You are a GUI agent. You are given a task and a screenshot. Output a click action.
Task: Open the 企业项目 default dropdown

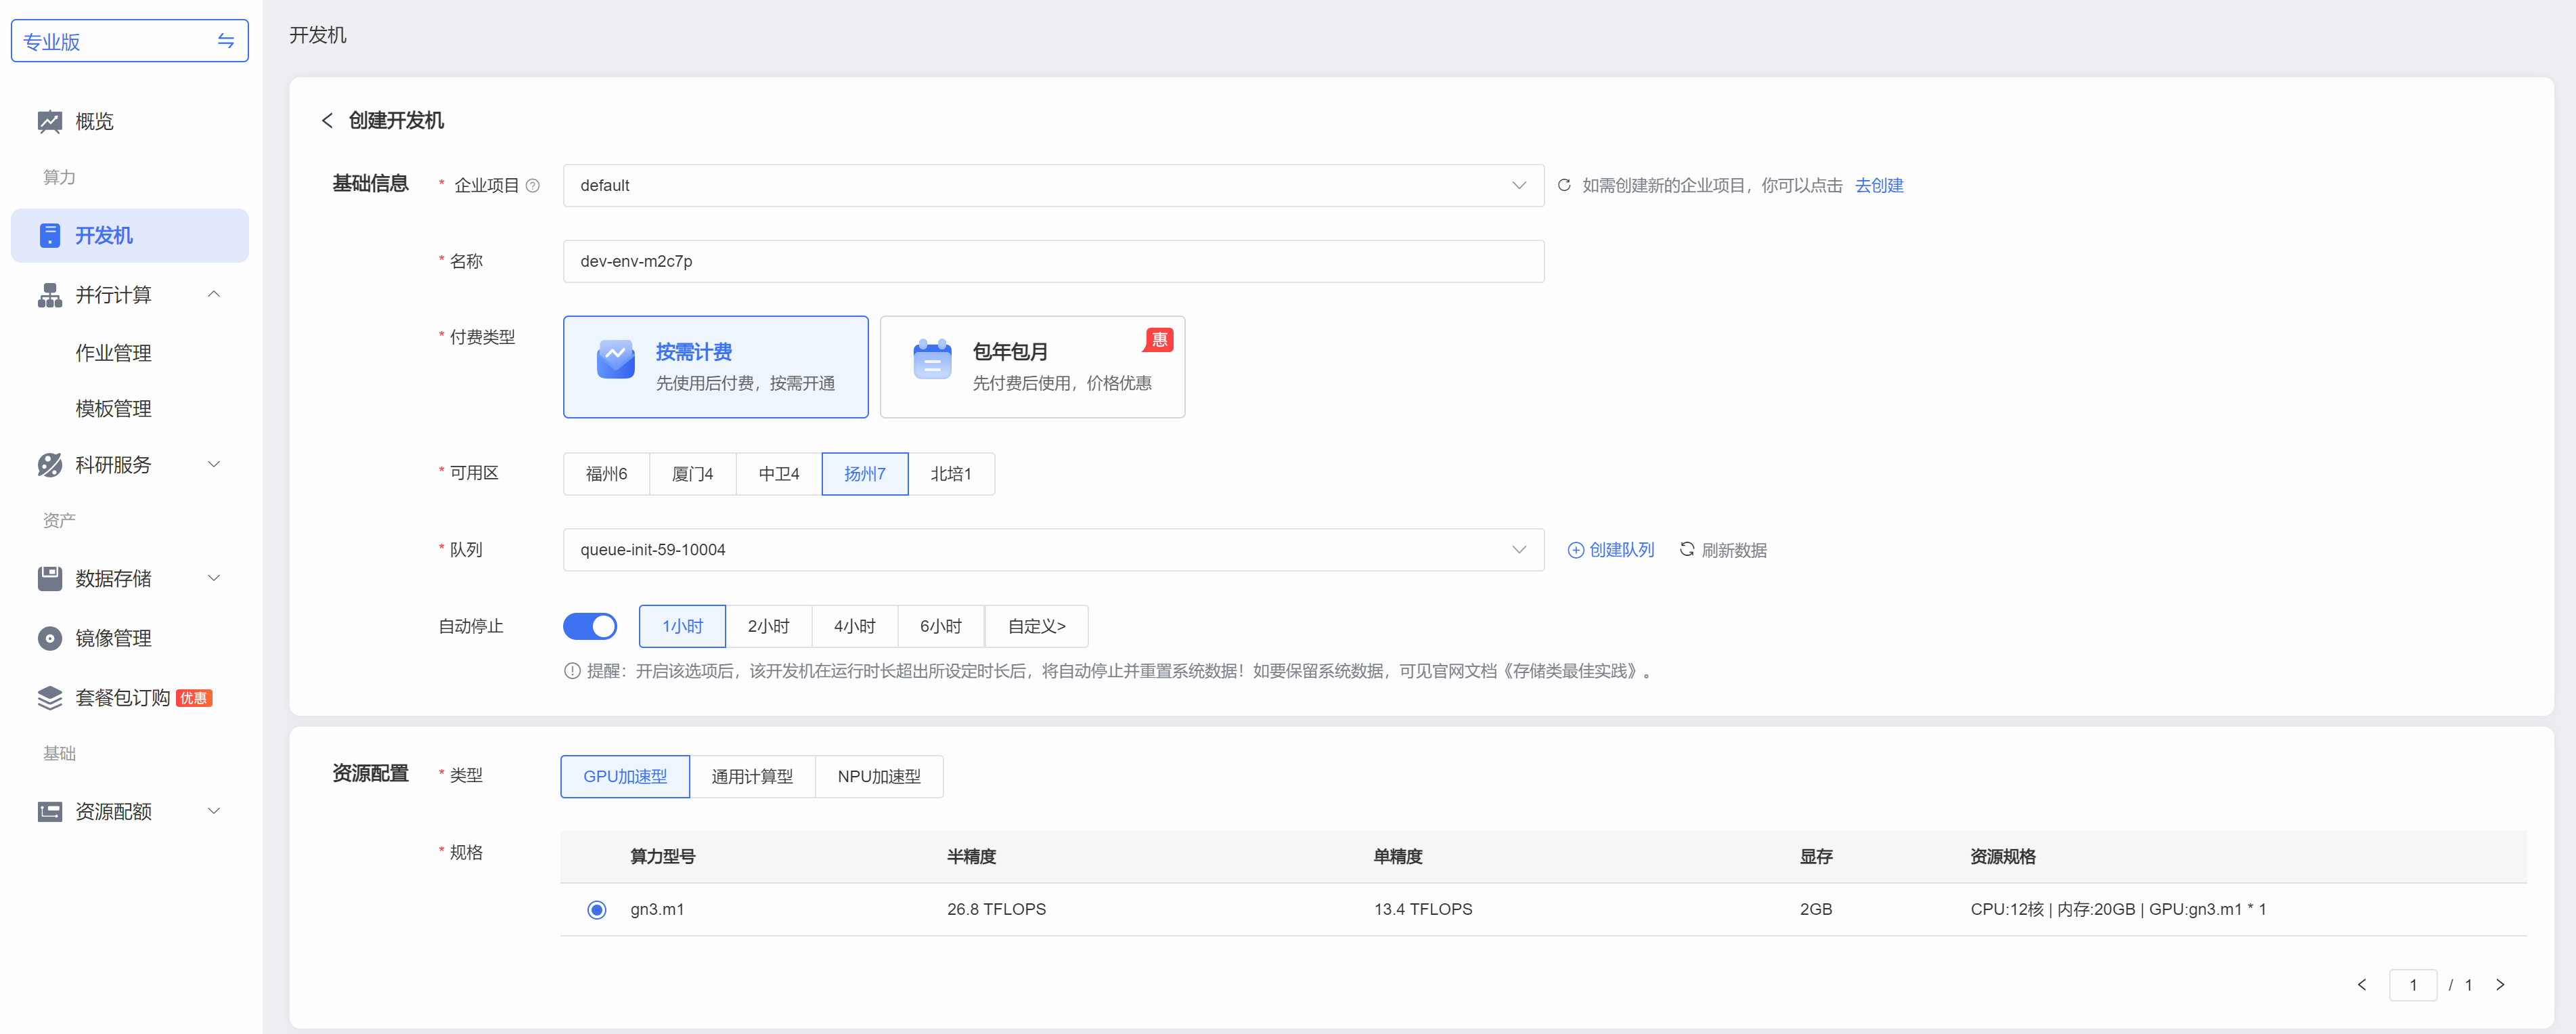[1053, 185]
